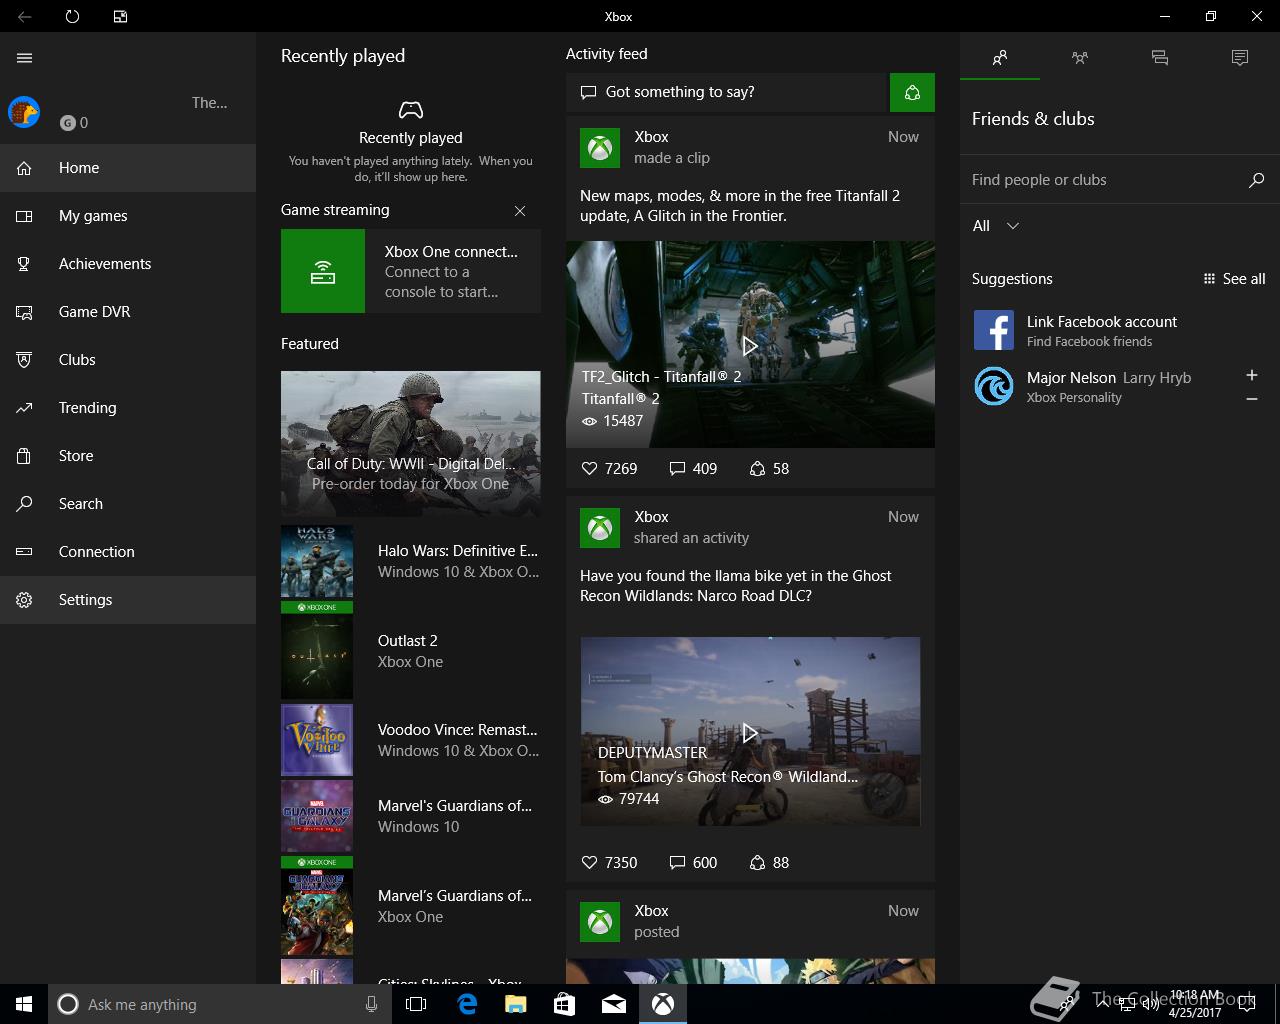Image resolution: width=1280 pixels, height=1024 pixels.
Task: Click the Cortana microphone icon
Action: pos(371,1004)
